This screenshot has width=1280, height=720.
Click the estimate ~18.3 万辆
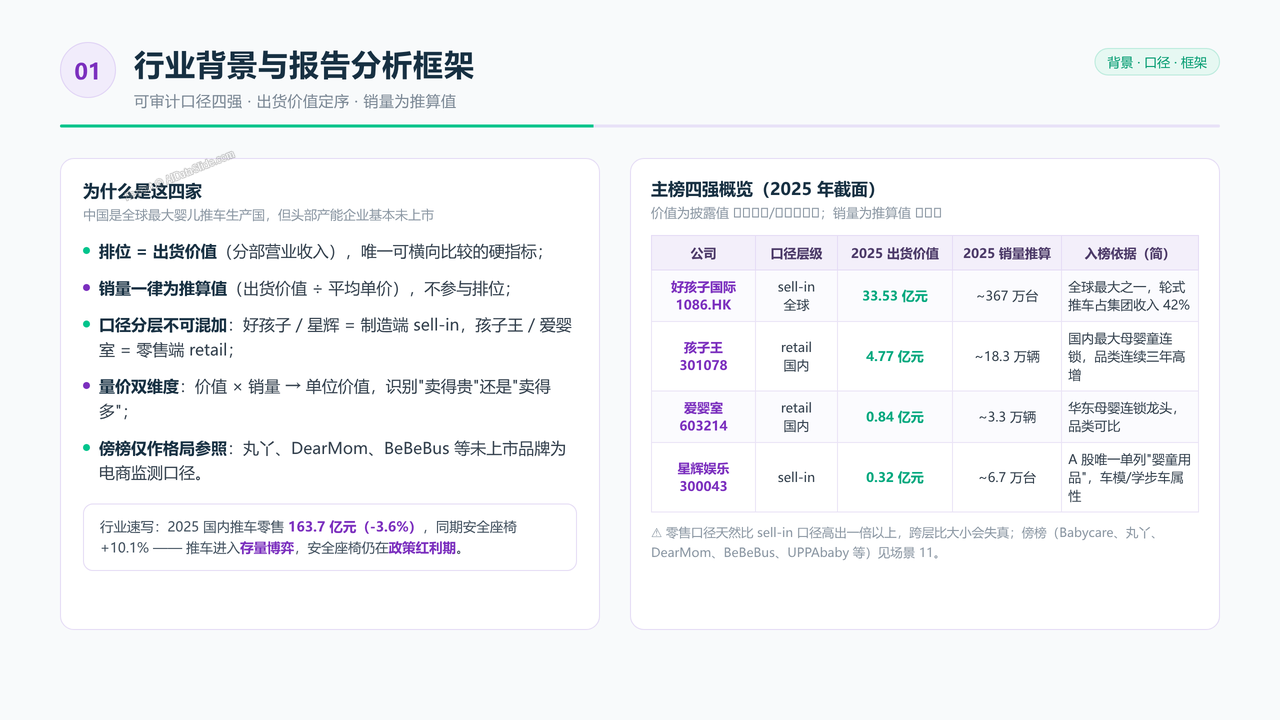click(1007, 356)
